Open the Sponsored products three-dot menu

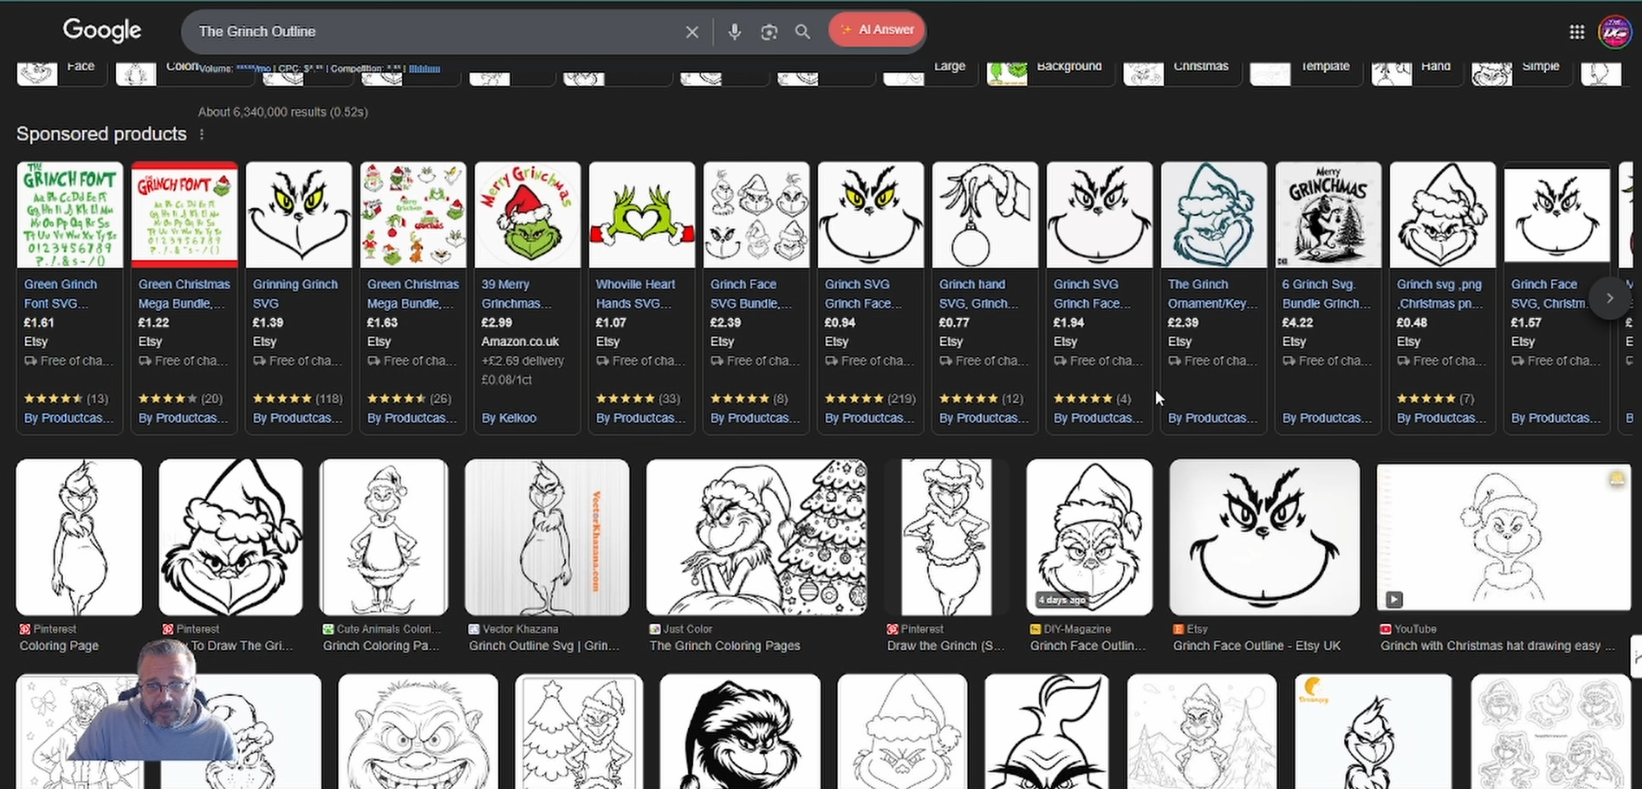(x=202, y=134)
